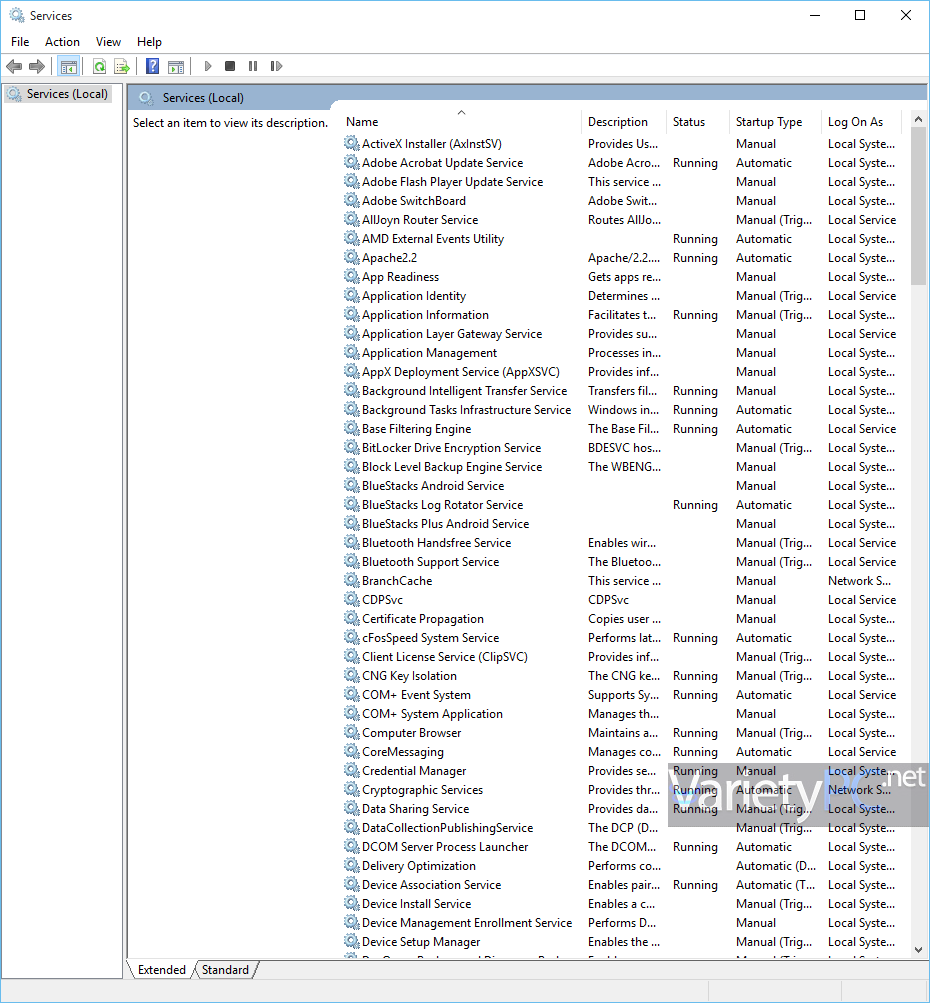930x1003 pixels.
Task: Open the File menu
Action: click(x=20, y=42)
